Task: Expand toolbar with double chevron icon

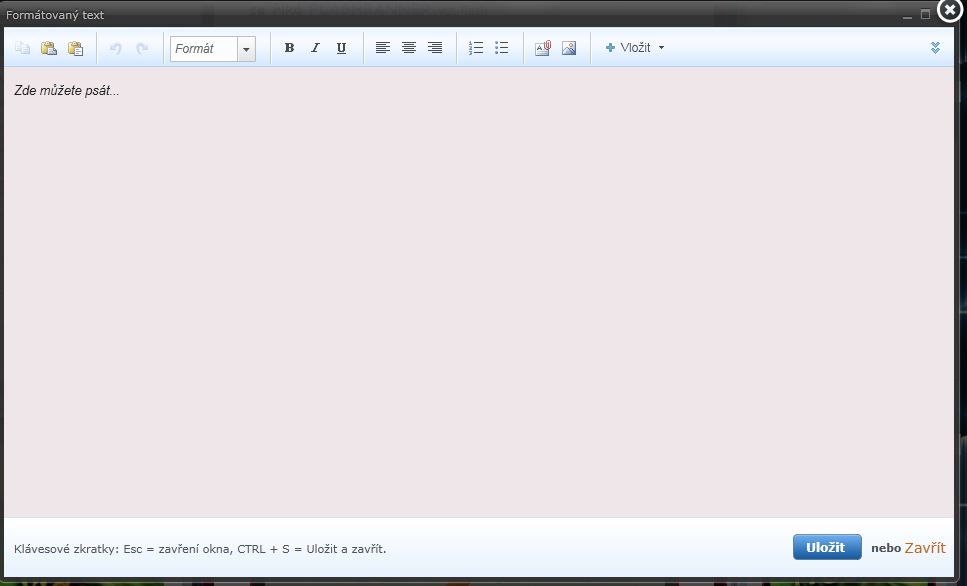Action: point(935,47)
